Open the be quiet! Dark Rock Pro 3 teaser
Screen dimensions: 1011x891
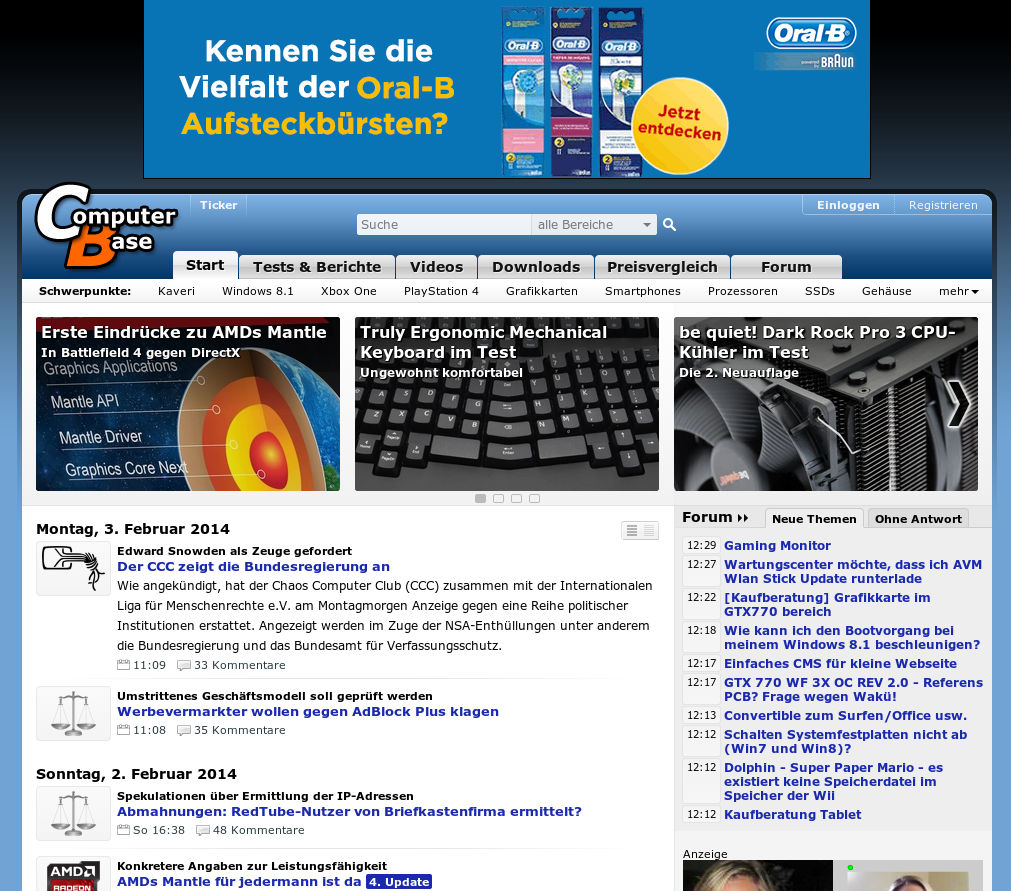pos(826,404)
